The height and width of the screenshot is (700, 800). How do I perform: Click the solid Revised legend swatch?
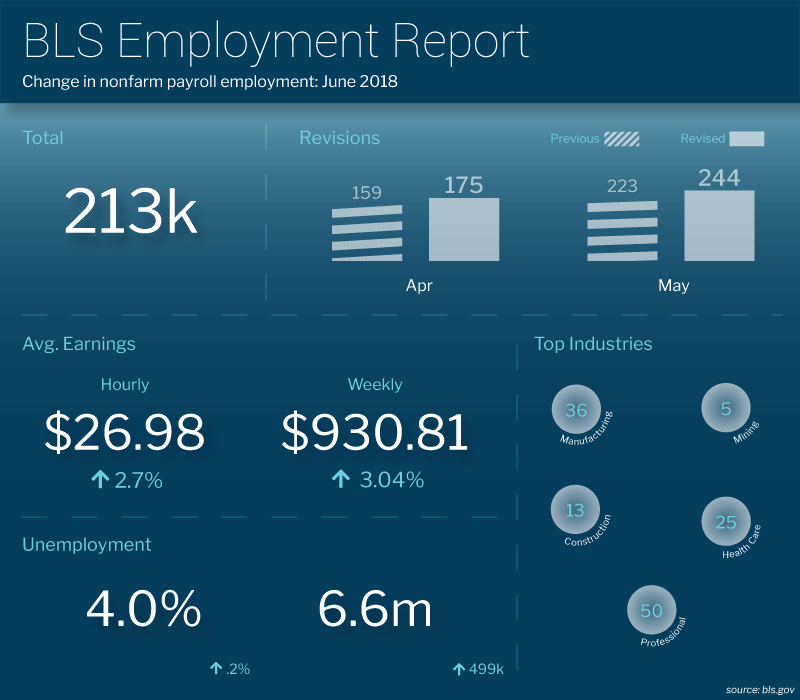pyautogui.click(x=747, y=139)
